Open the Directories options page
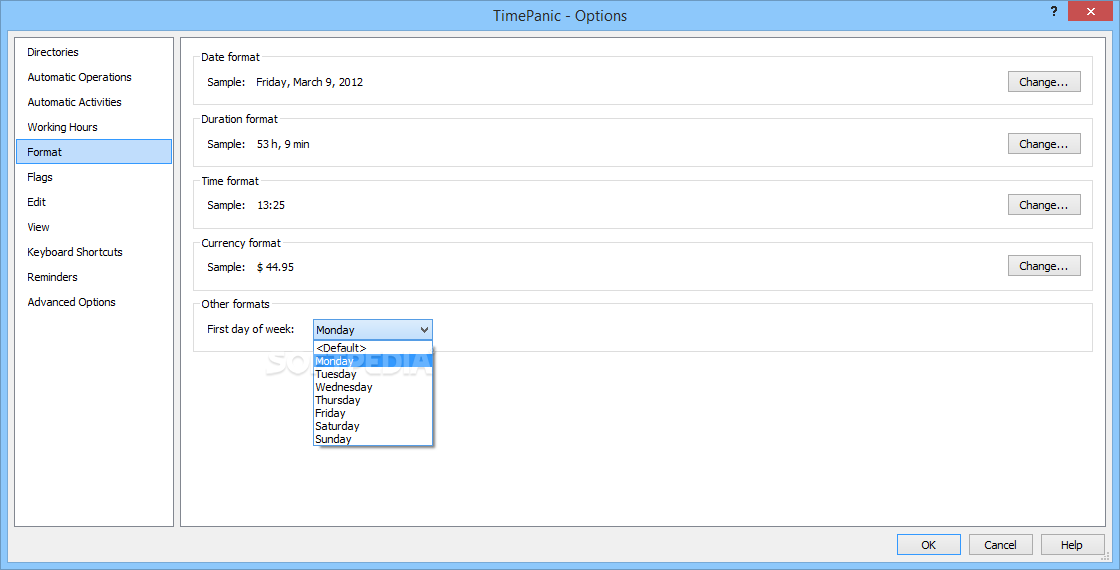 tap(94, 52)
